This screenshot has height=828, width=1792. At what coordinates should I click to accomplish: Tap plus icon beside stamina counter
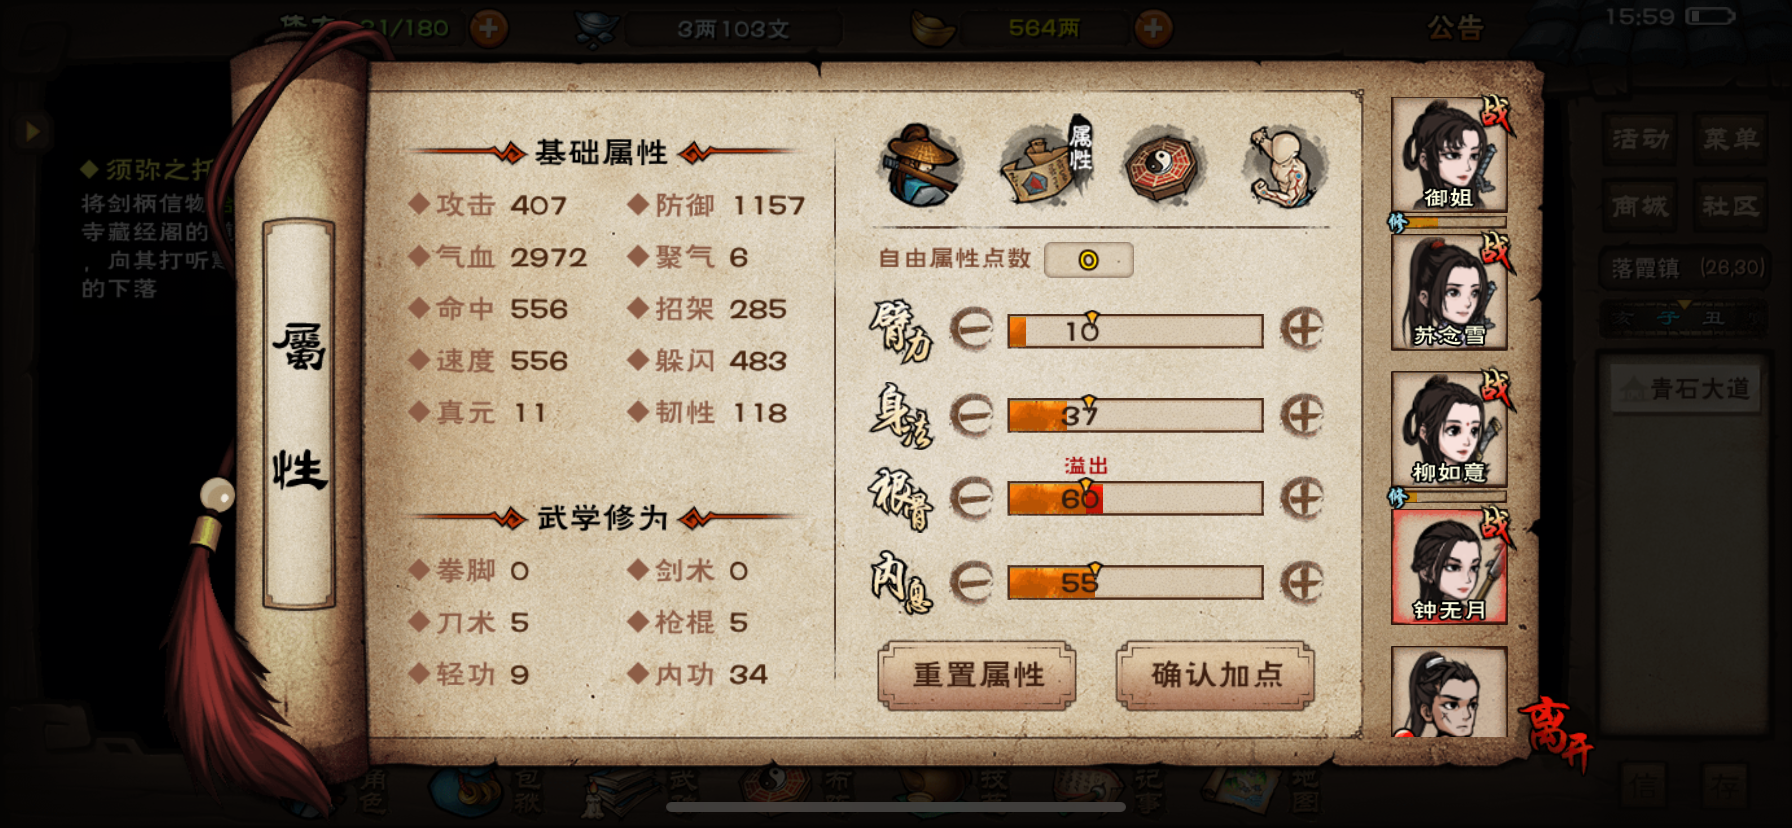pyautogui.click(x=488, y=28)
